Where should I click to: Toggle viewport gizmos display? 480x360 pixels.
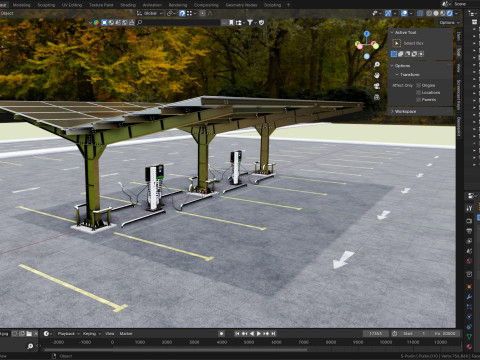click(x=388, y=13)
